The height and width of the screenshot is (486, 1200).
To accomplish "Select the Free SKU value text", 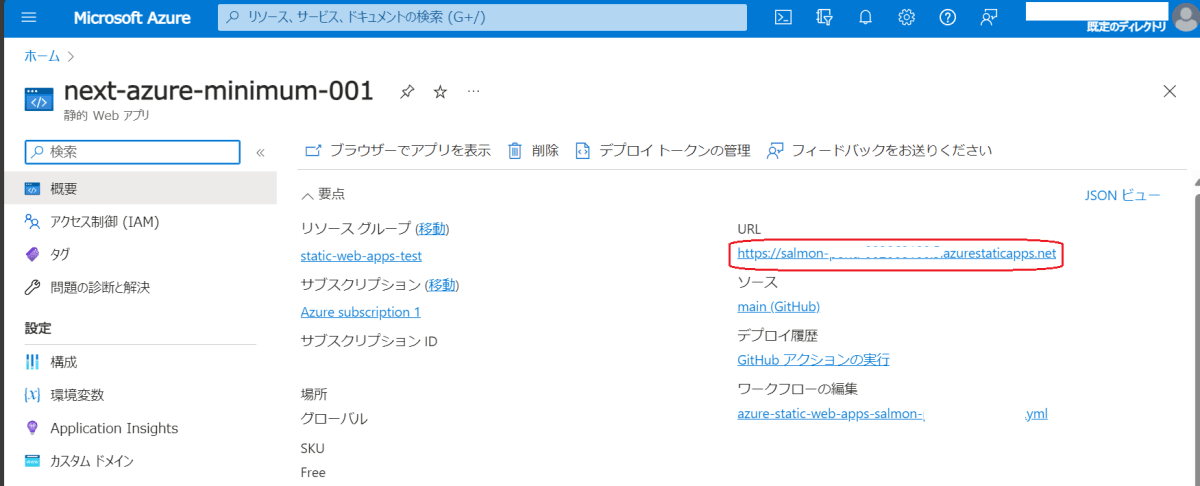I will coord(313,472).
